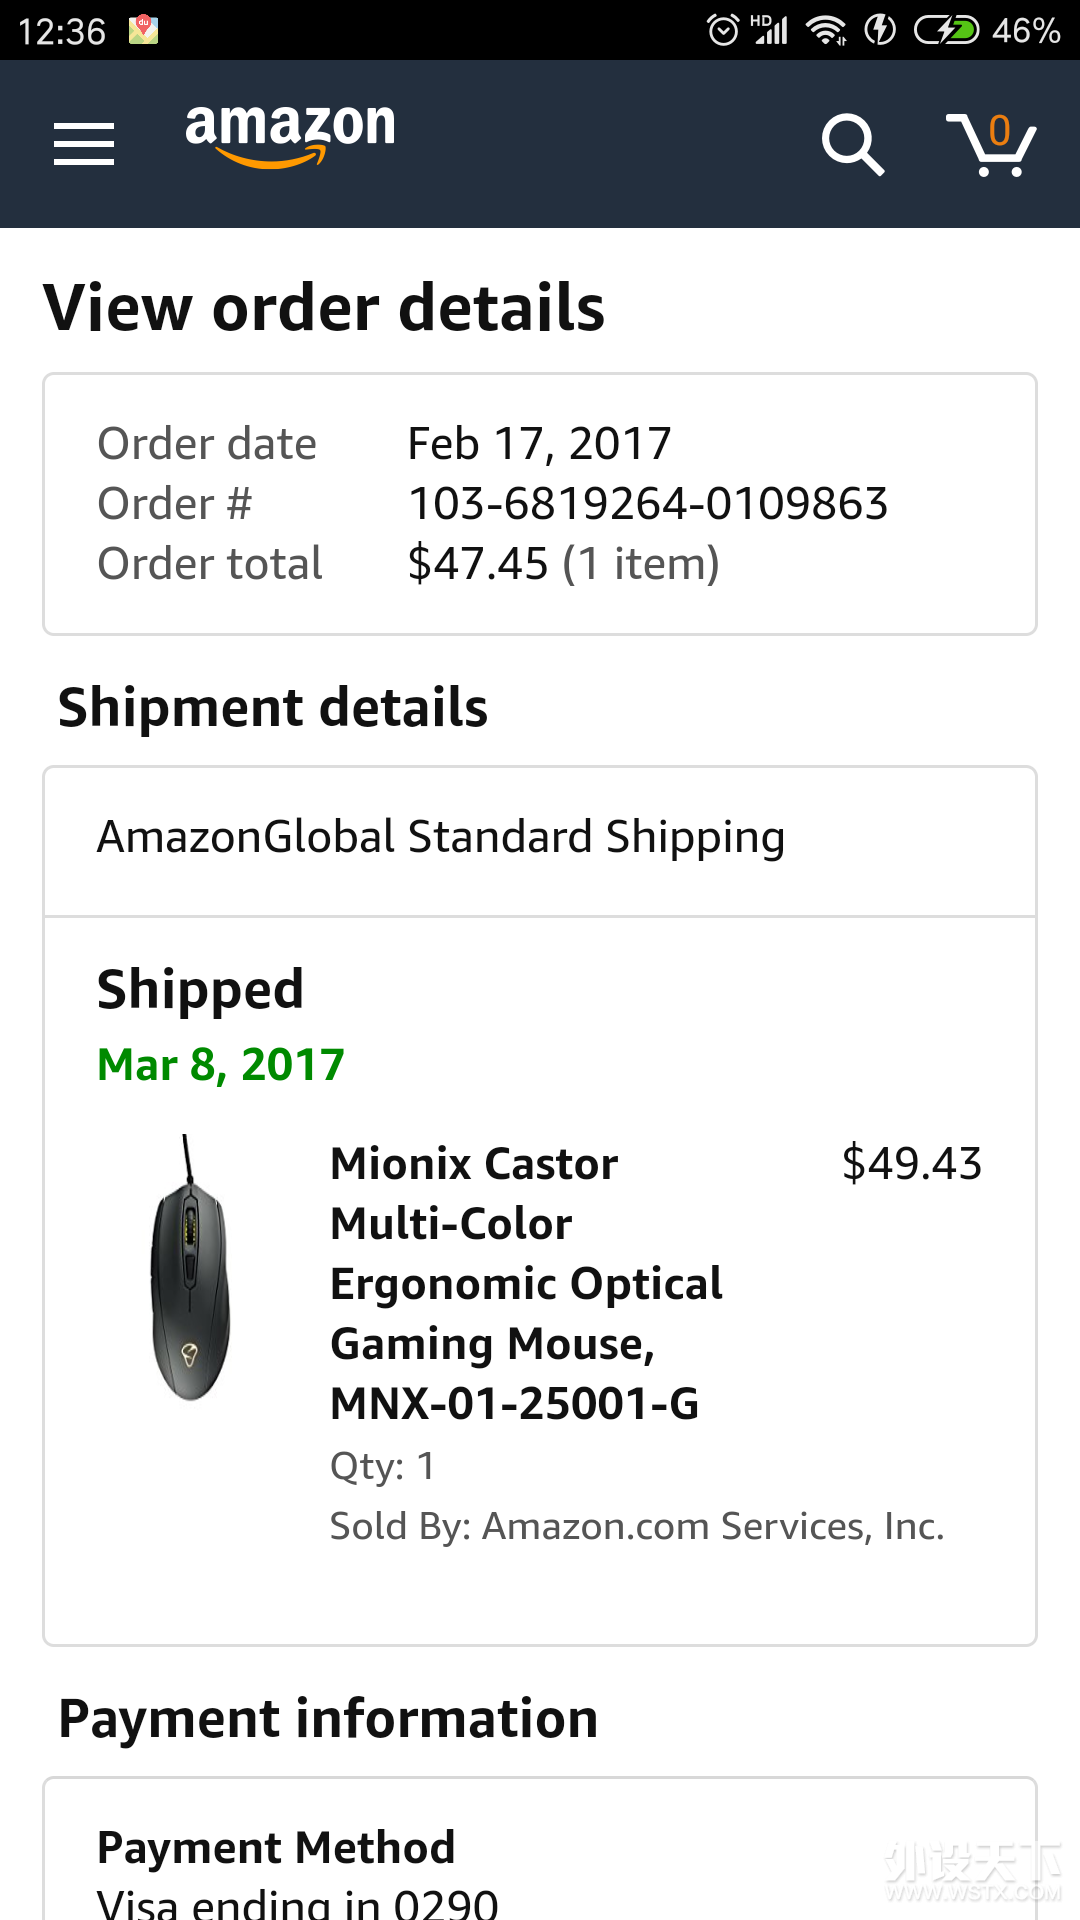This screenshot has width=1080, height=1920.
Task: Open the shopping cart
Action: [991, 144]
